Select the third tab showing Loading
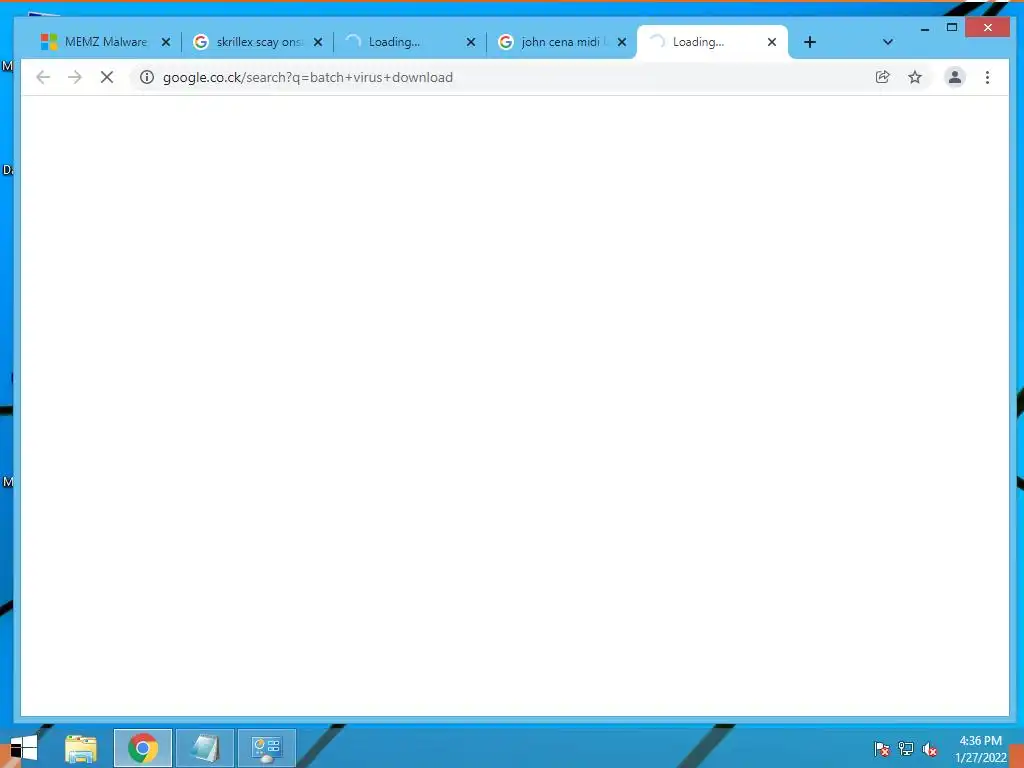The width and height of the screenshot is (1024, 768). (x=409, y=42)
